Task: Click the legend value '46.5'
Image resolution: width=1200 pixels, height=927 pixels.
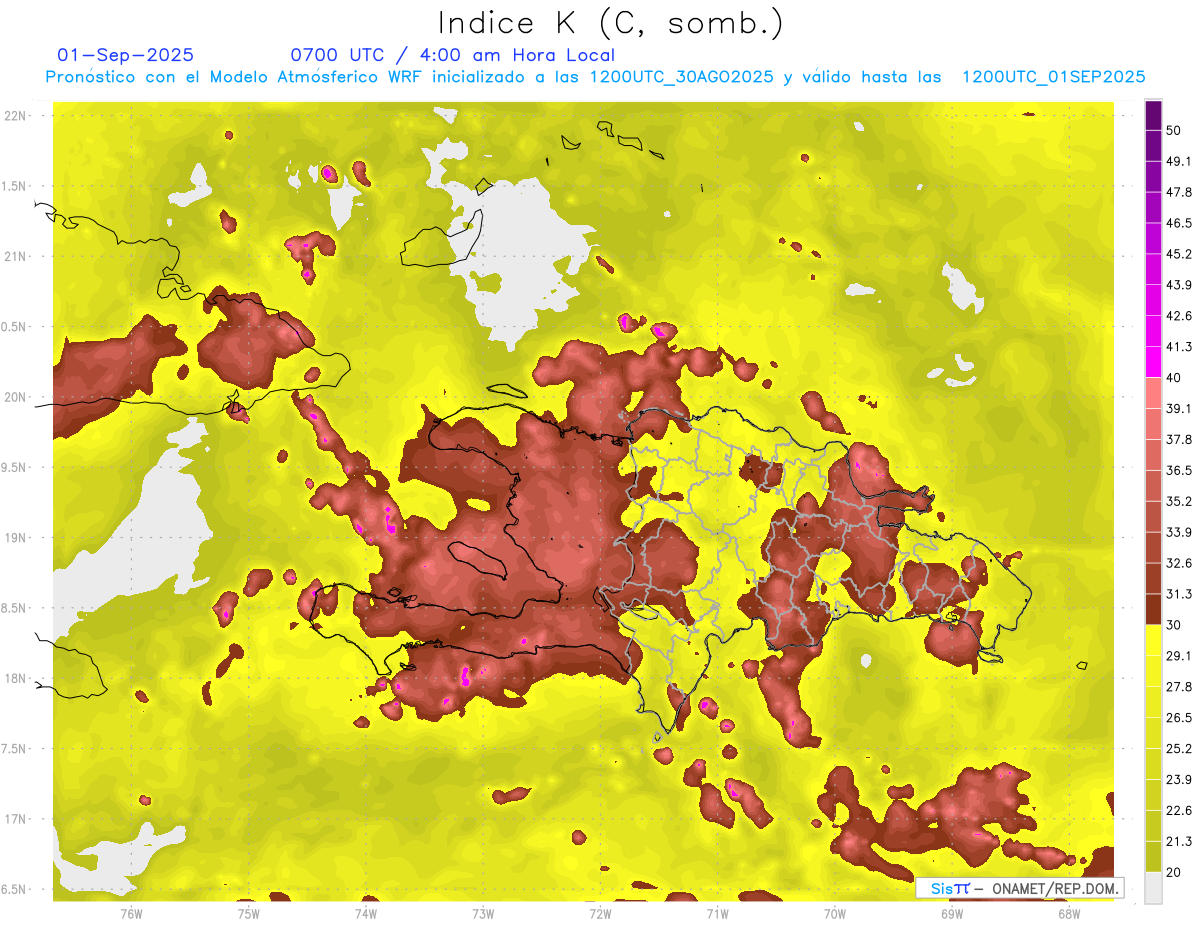Action: [x=1179, y=223]
